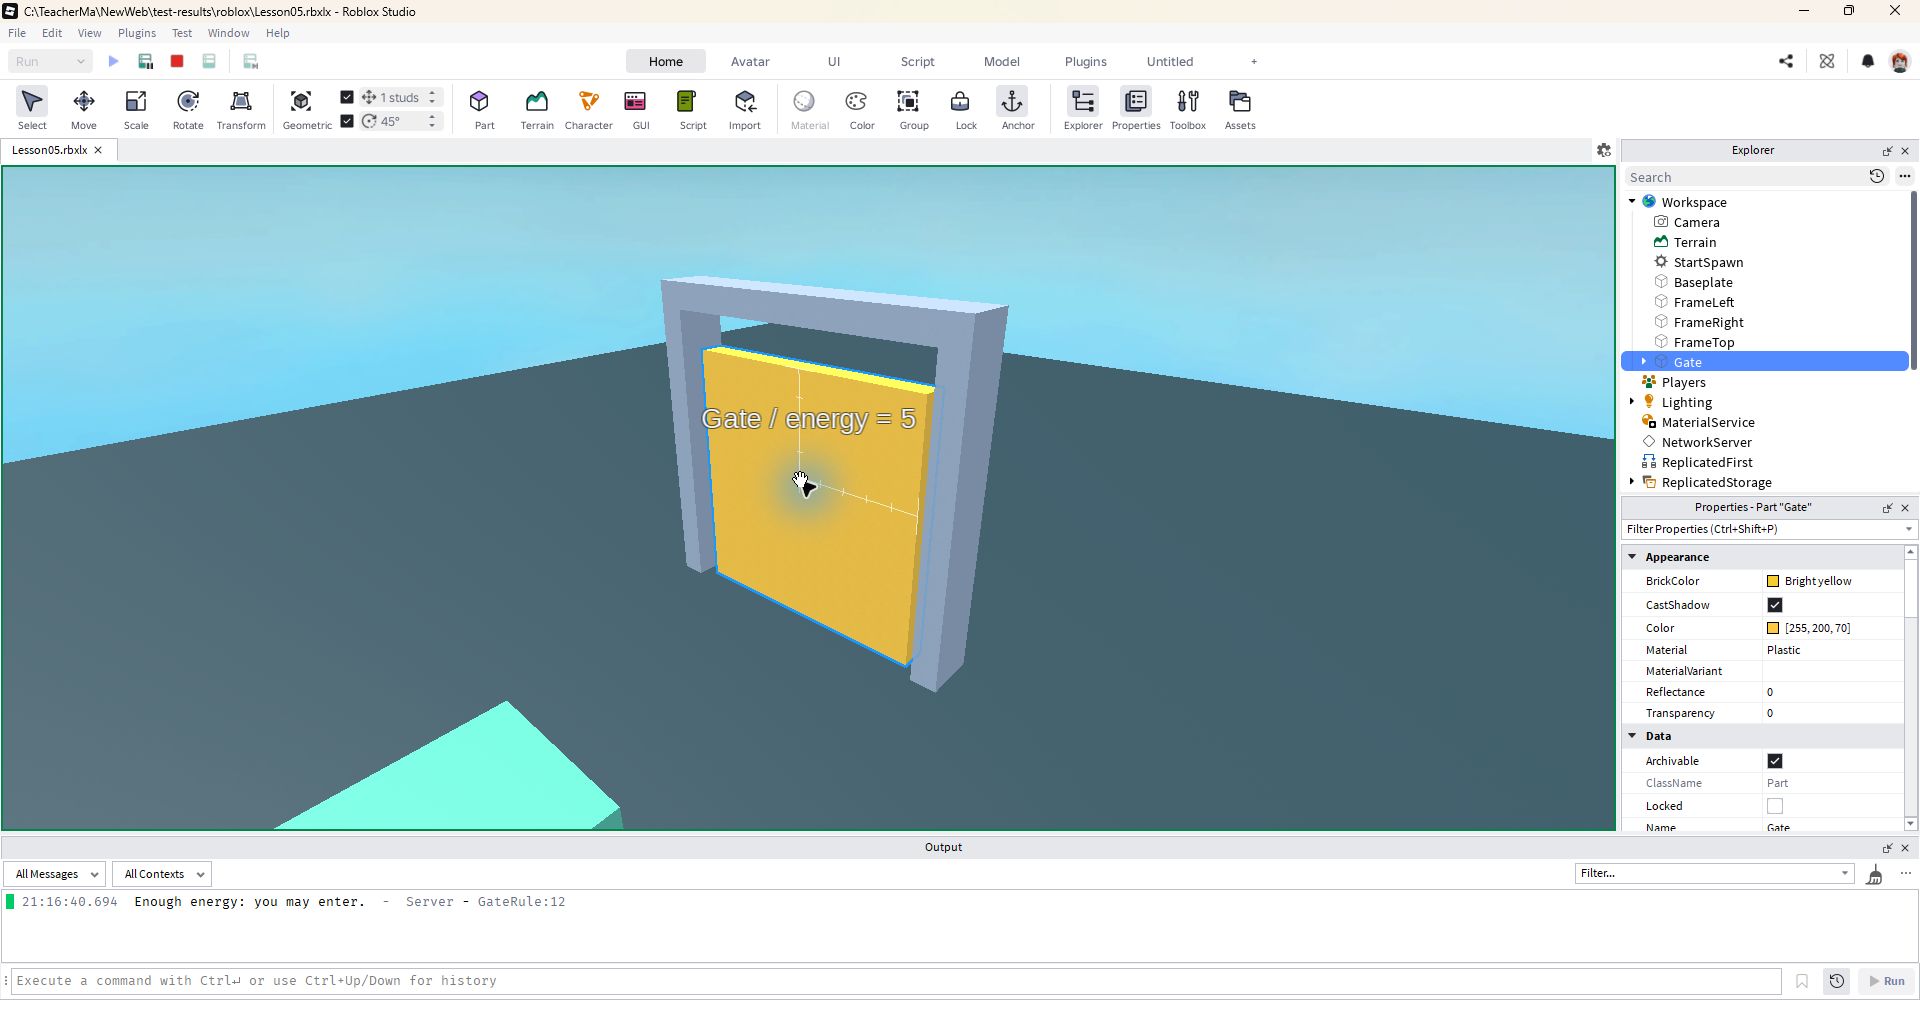Expand the Gate item in Explorer

click(x=1643, y=362)
